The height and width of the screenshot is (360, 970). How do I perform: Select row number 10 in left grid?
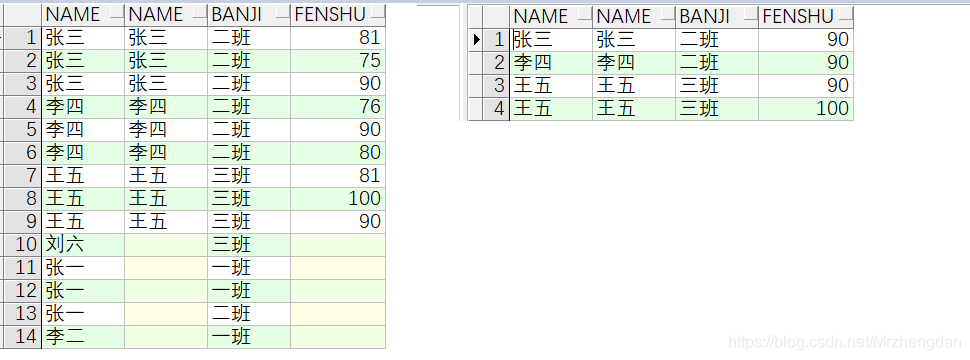coord(23,244)
